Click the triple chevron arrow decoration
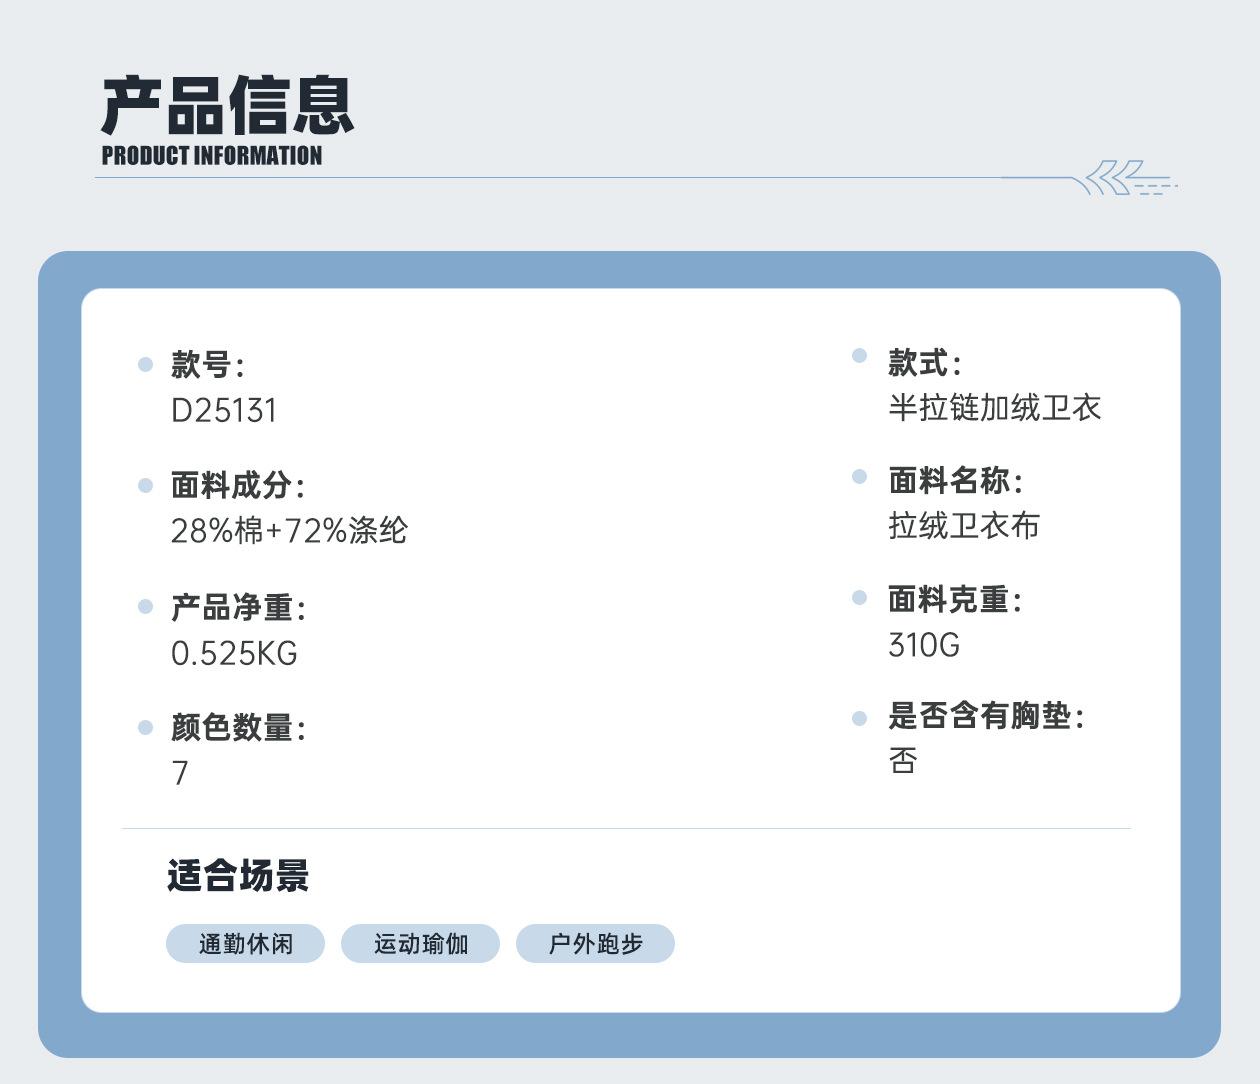Image resolution: width=1260 pixels, height=1084 pixels. (1115, 177)
